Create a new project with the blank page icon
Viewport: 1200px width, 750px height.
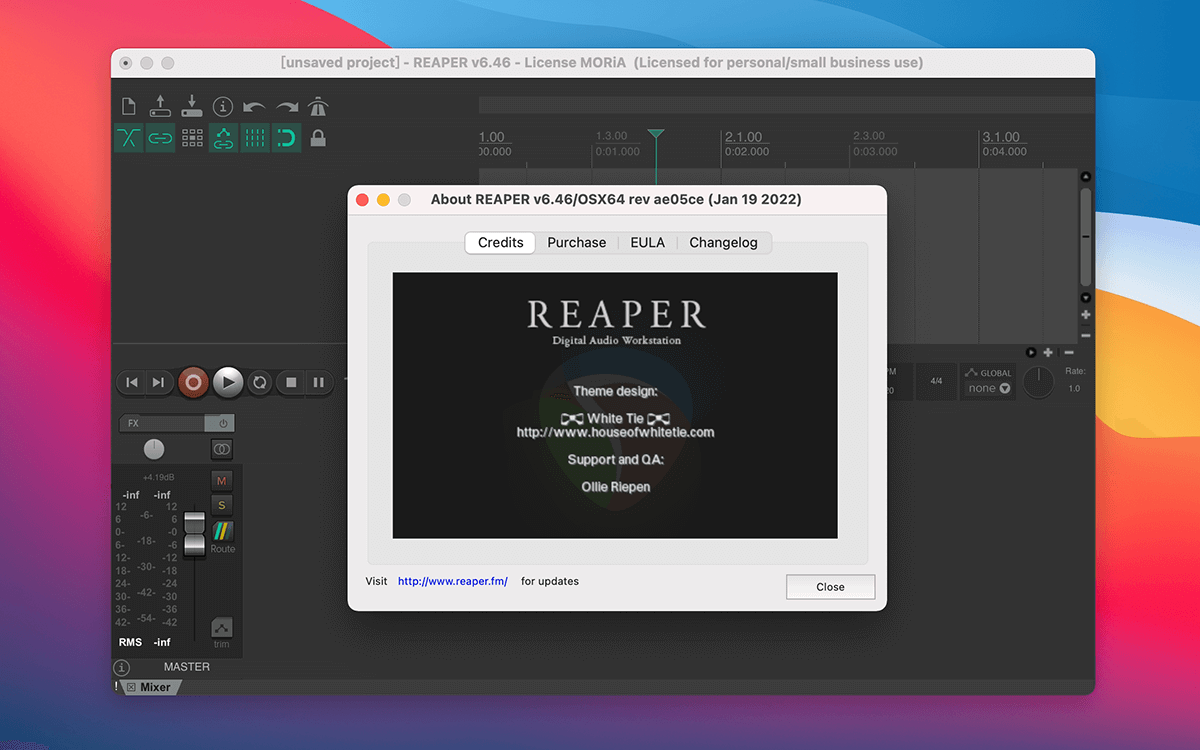(x=128, y=106)
